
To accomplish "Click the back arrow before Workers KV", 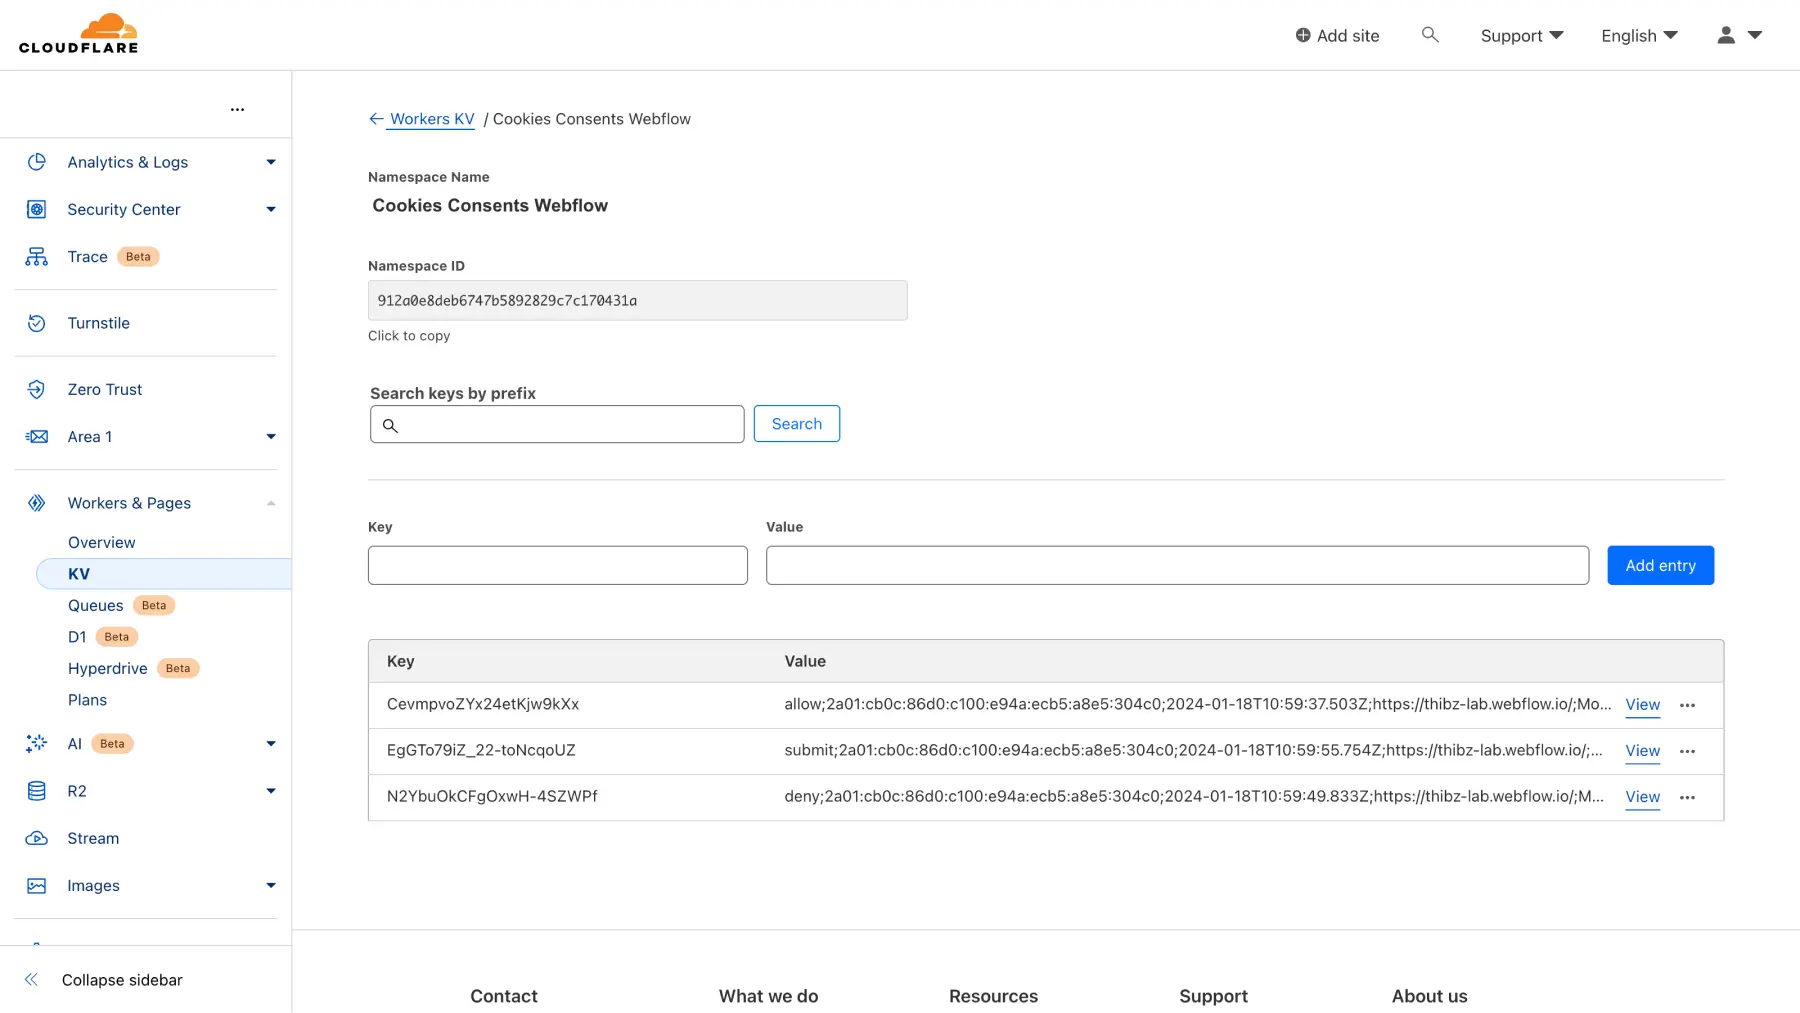I will tap(376, 119).
